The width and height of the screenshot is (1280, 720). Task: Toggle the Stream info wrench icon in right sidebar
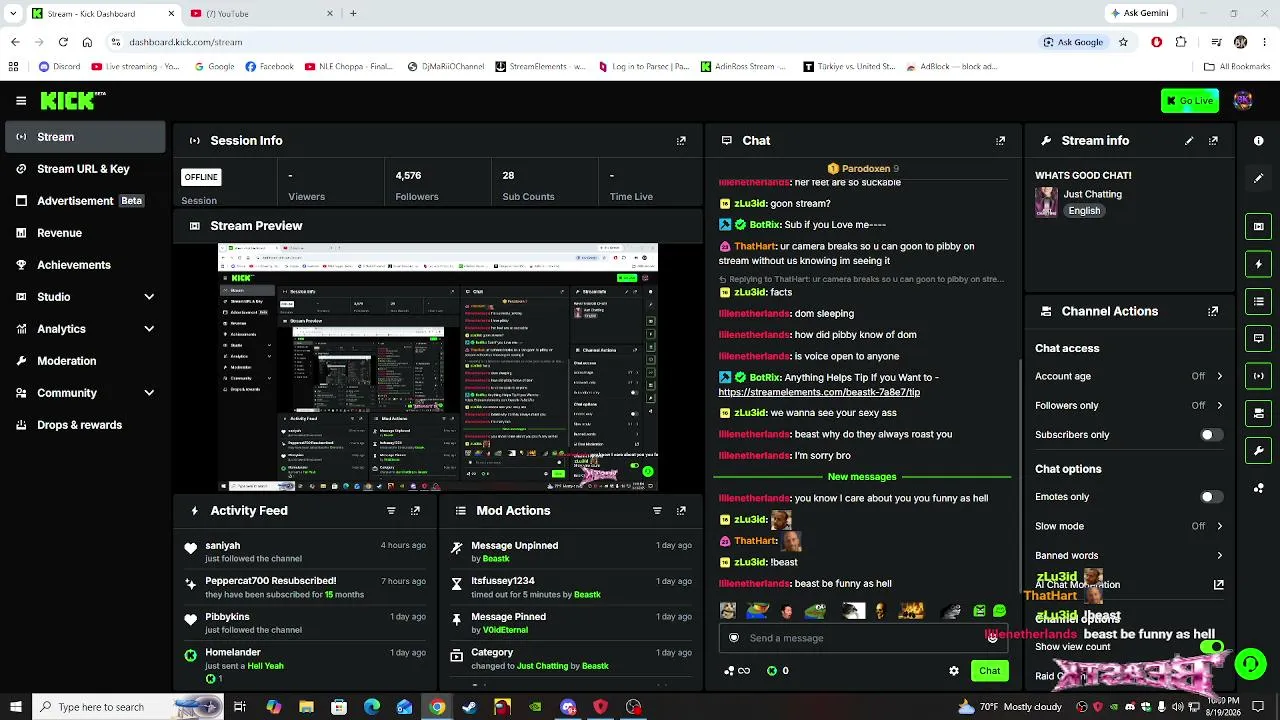click(1258, 450)
